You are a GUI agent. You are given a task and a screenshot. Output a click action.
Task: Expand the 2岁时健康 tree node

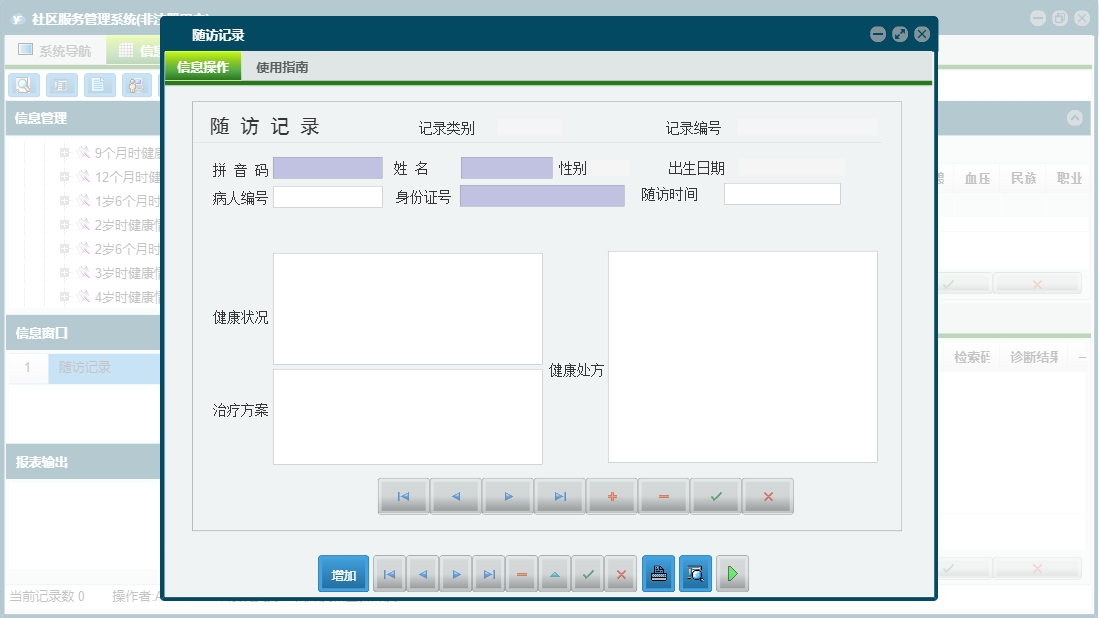click(x=64, y=224)
